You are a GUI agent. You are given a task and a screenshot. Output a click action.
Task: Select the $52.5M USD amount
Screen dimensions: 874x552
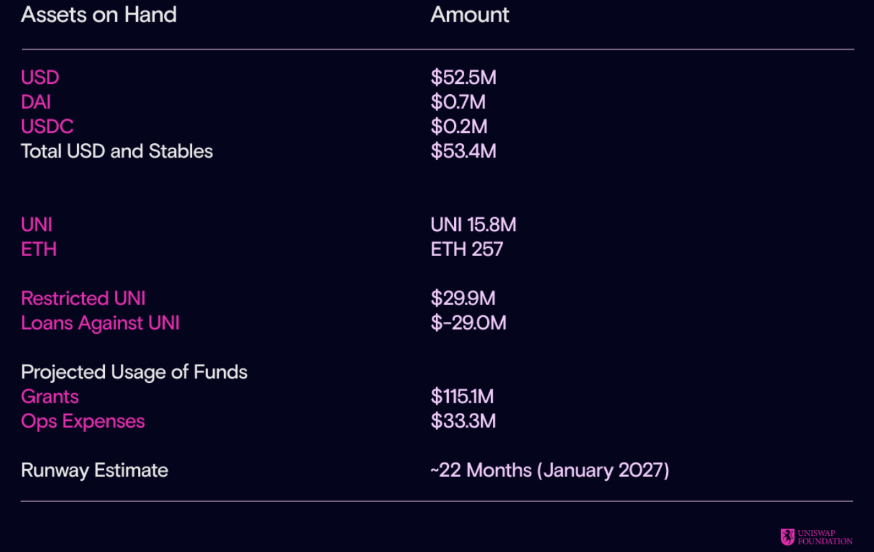click(x=463, y=78)
